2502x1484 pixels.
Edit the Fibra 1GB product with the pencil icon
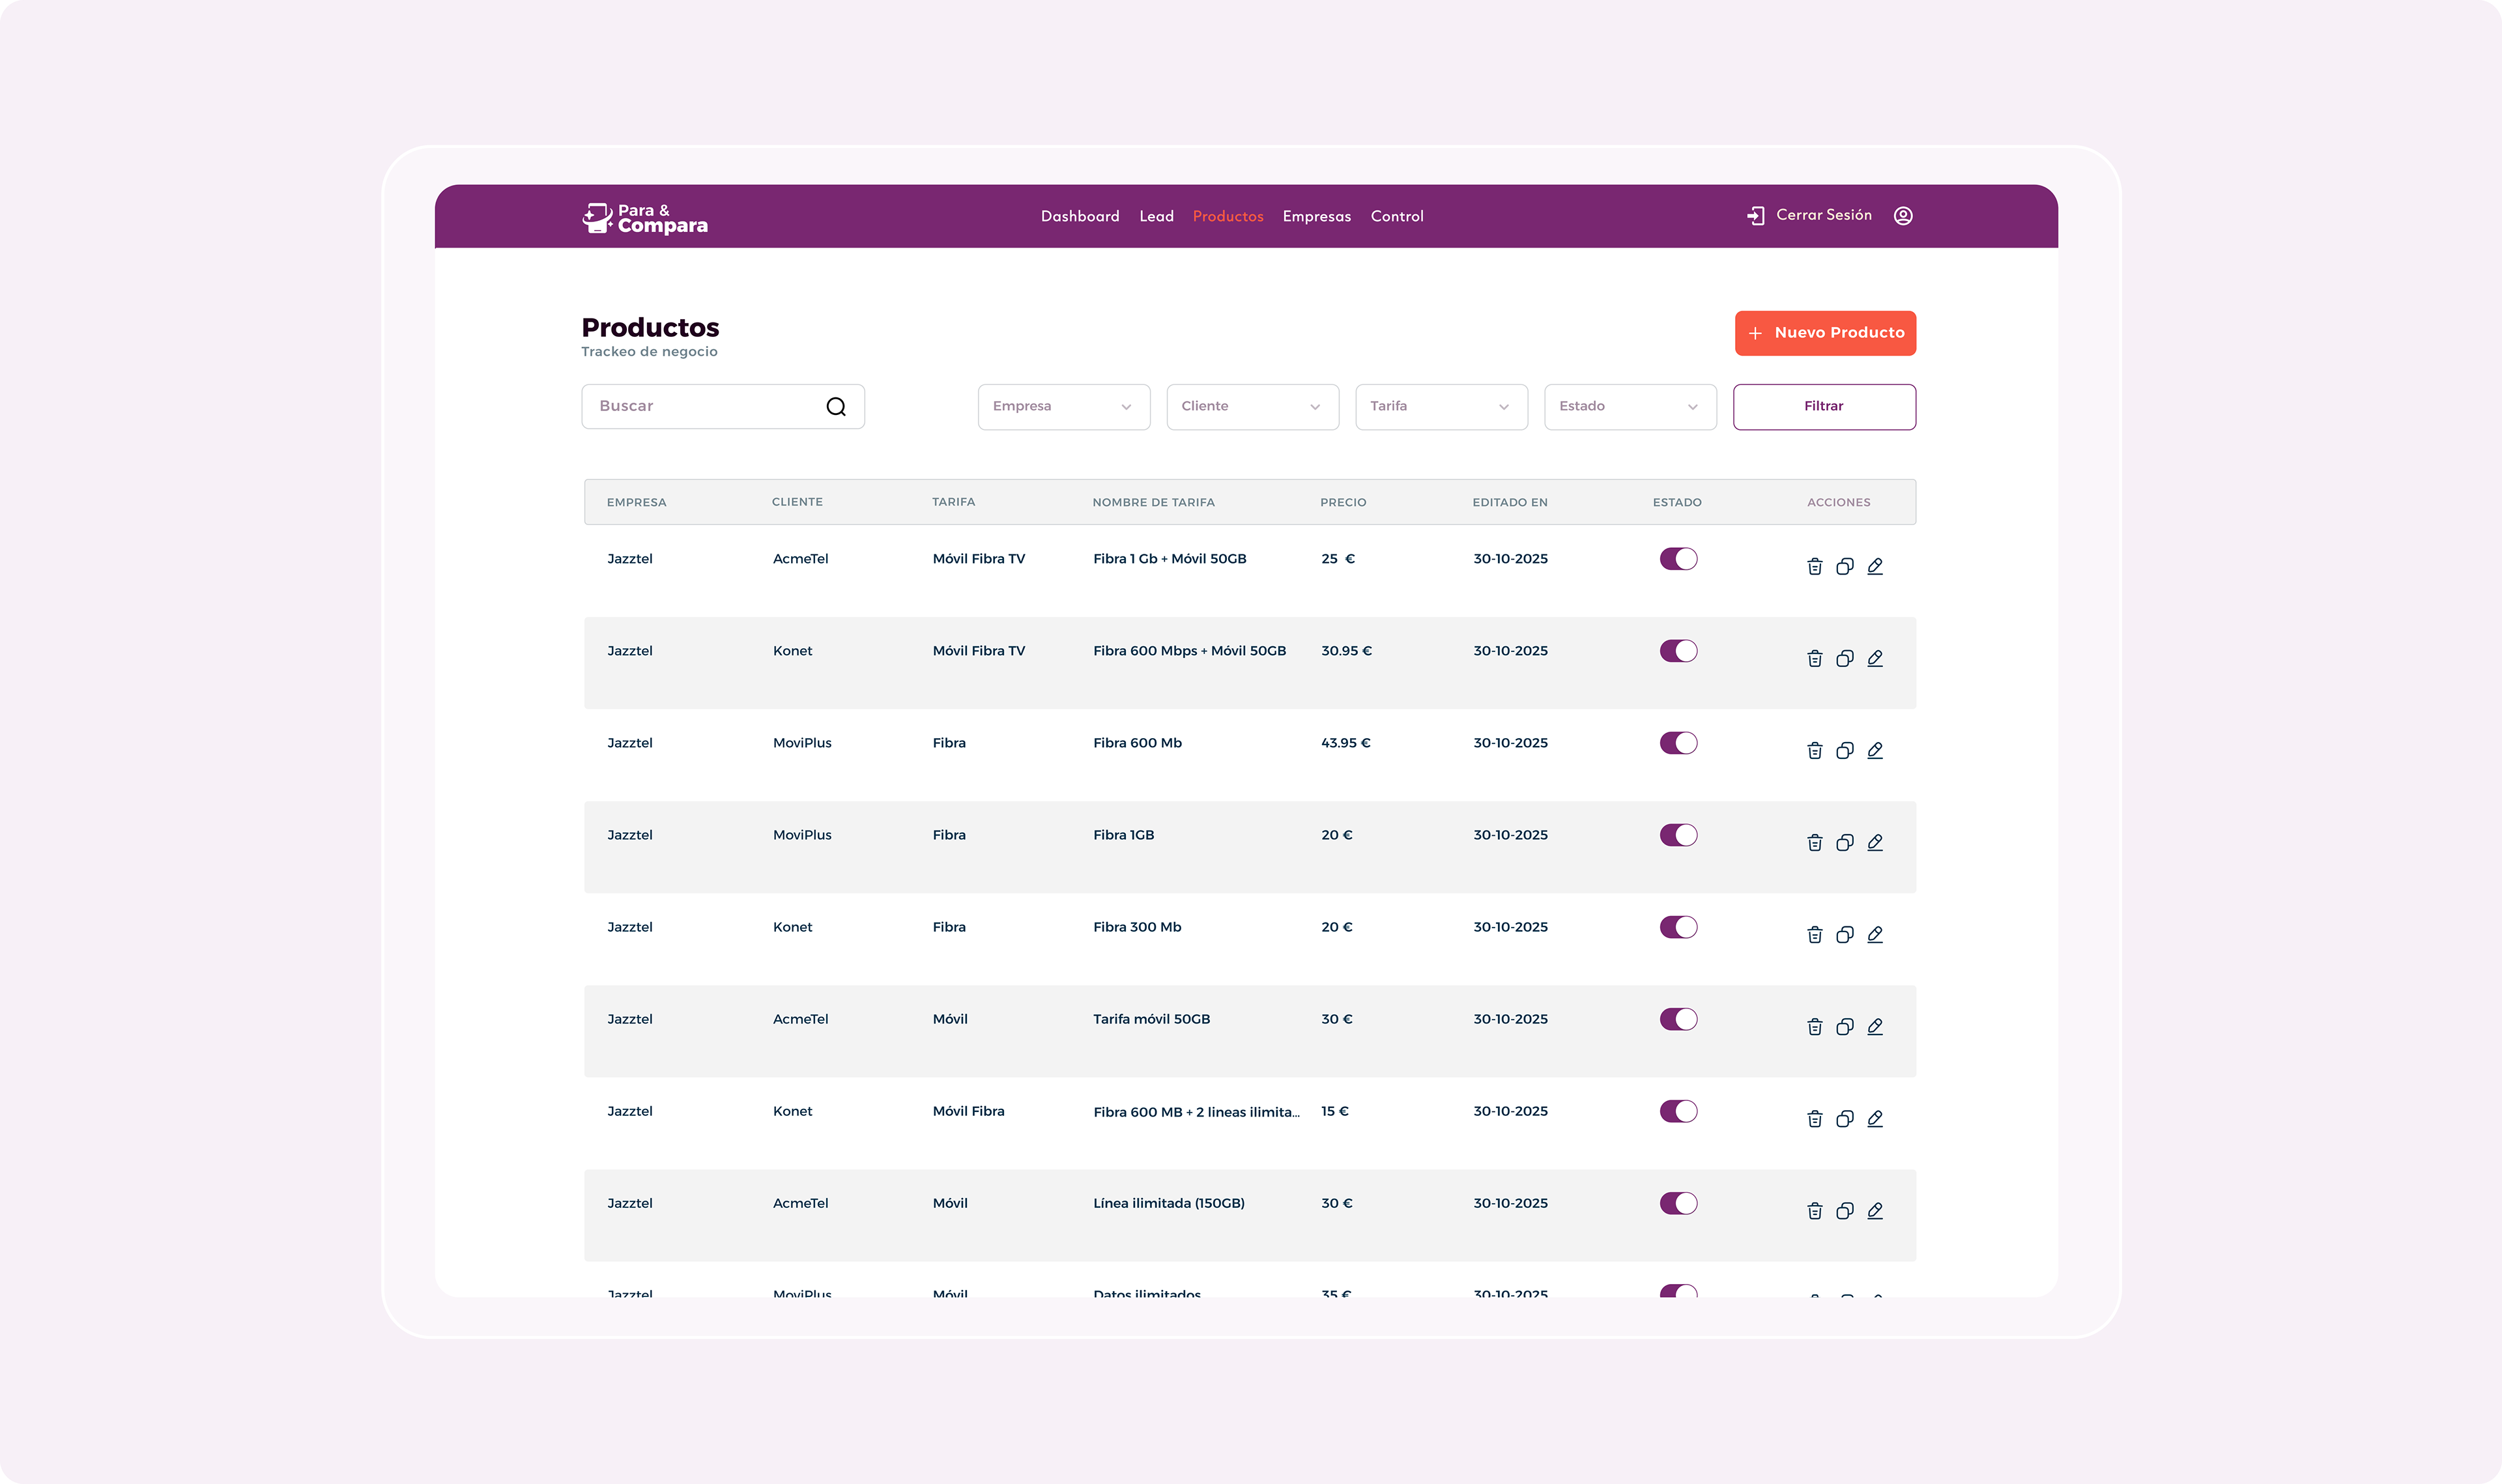click(x=1875, y=843)
